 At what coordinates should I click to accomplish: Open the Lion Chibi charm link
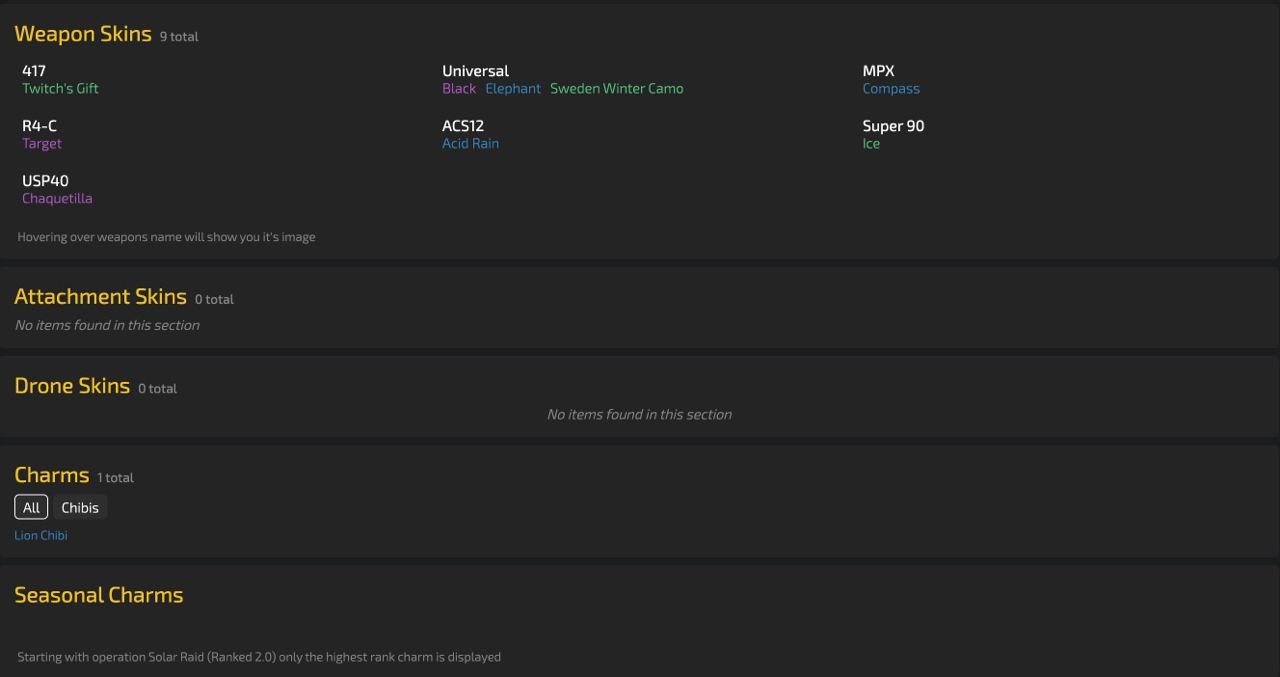(41, 536)
